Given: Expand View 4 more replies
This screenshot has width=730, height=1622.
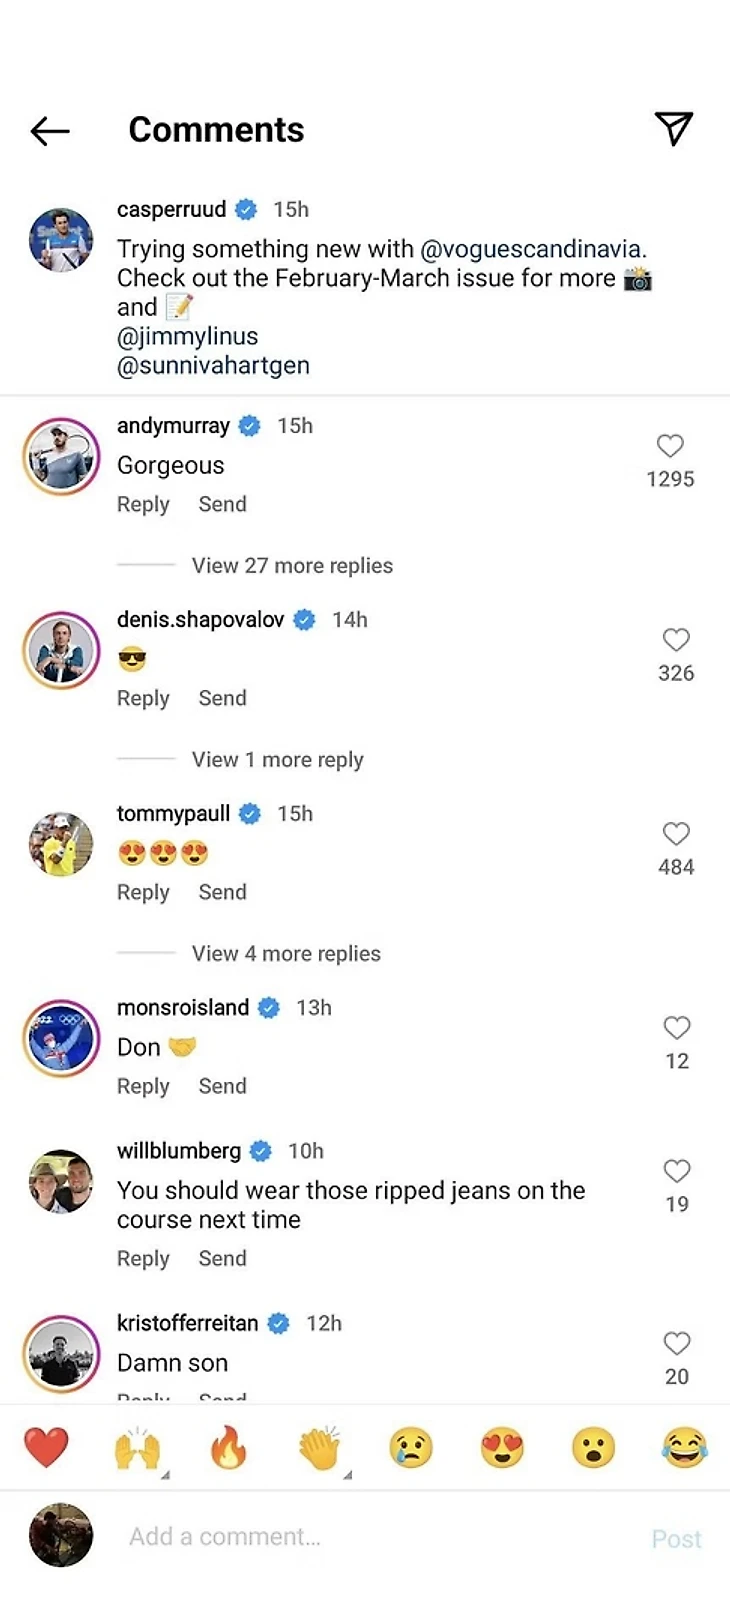Looking at the screenshot, I should (286, 954).
